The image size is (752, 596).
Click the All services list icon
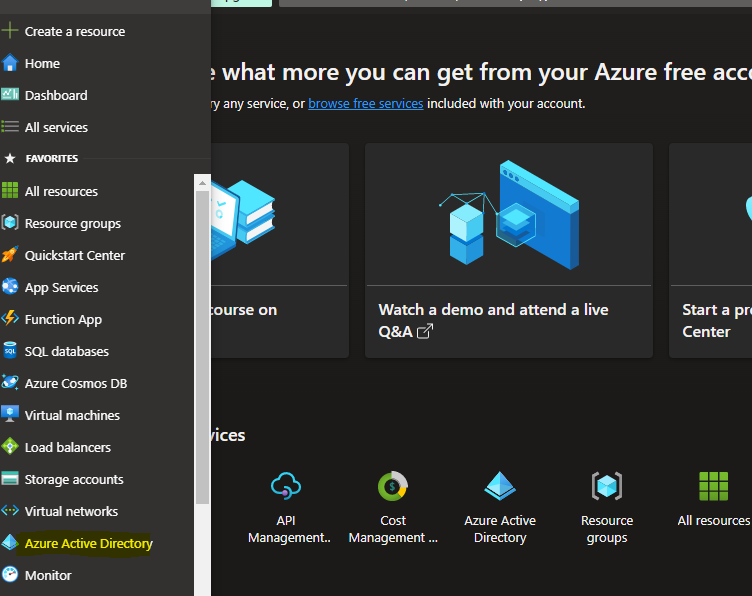[10, 127]
